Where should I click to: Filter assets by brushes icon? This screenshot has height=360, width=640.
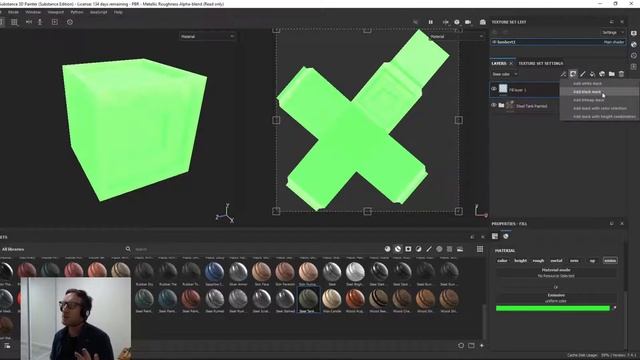tap(429, 249)
